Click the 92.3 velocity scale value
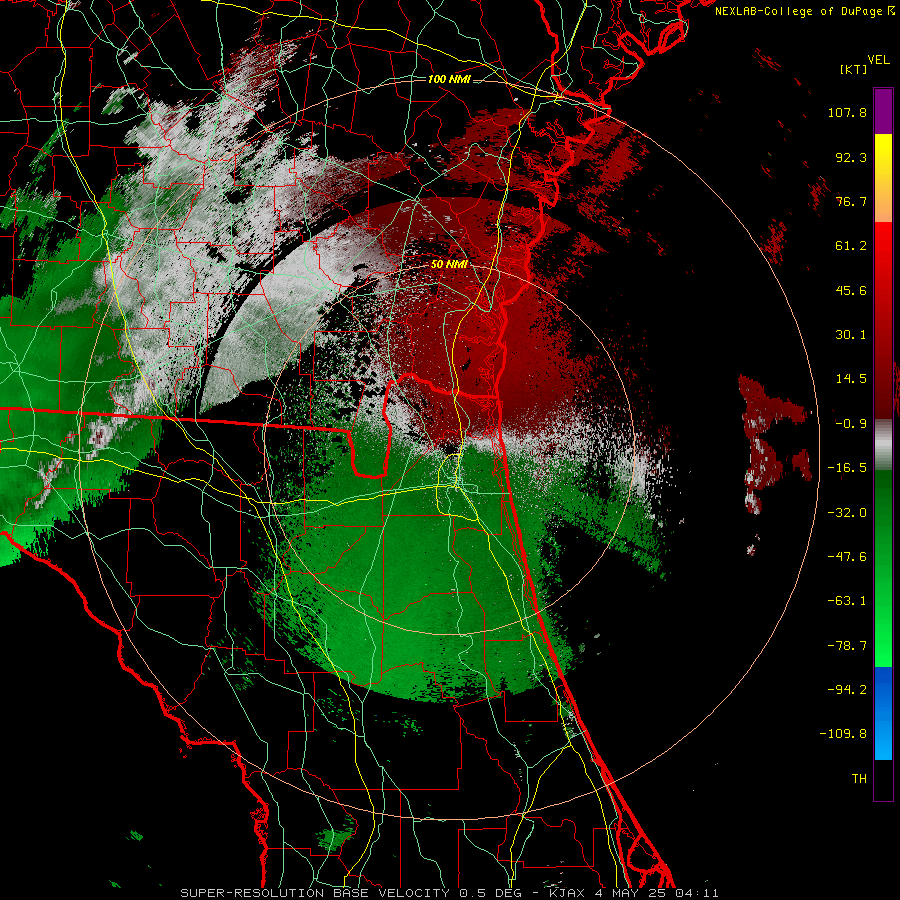Screen dimensions: 900x900 pos(851,157)
